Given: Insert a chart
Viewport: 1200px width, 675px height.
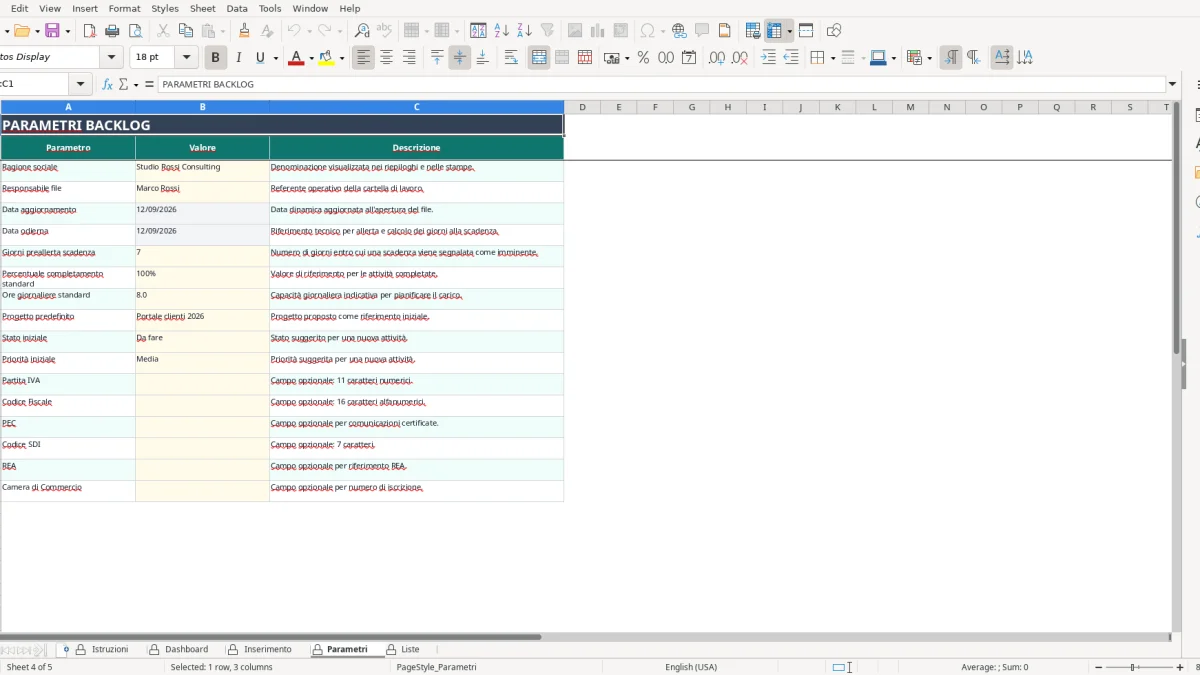Looking at the screenshot, I should tap(597, 31).
